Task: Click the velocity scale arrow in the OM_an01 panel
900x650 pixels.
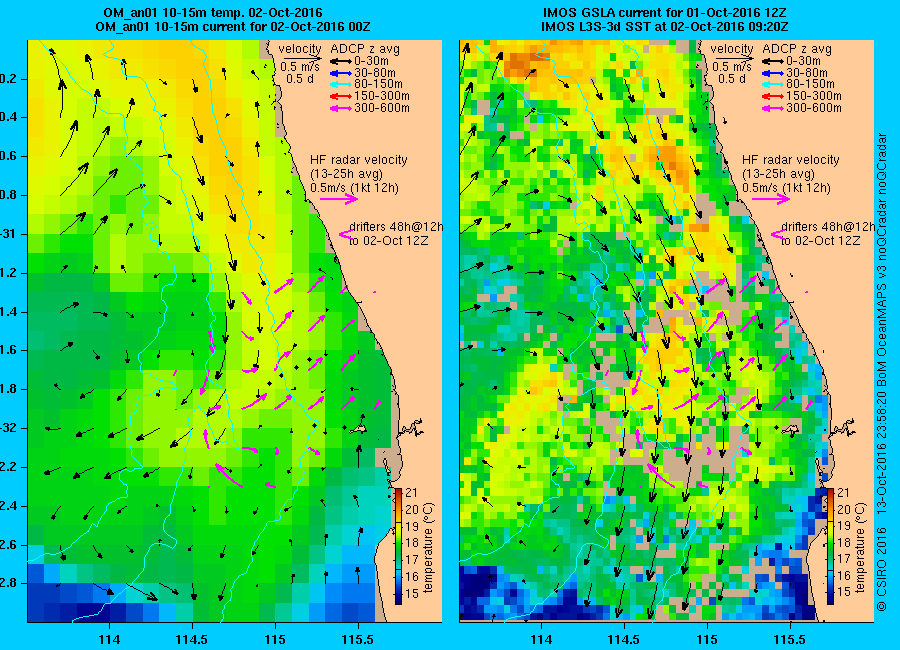Action: 302,58
